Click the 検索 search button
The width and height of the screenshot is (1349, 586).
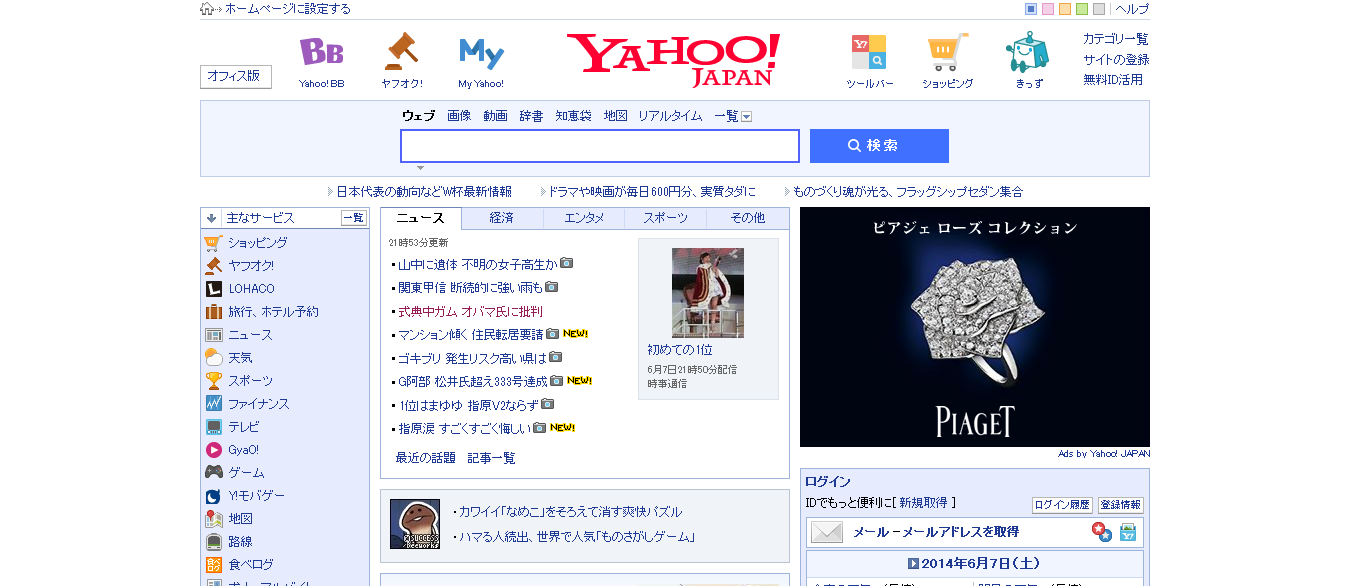click(879, 146)
